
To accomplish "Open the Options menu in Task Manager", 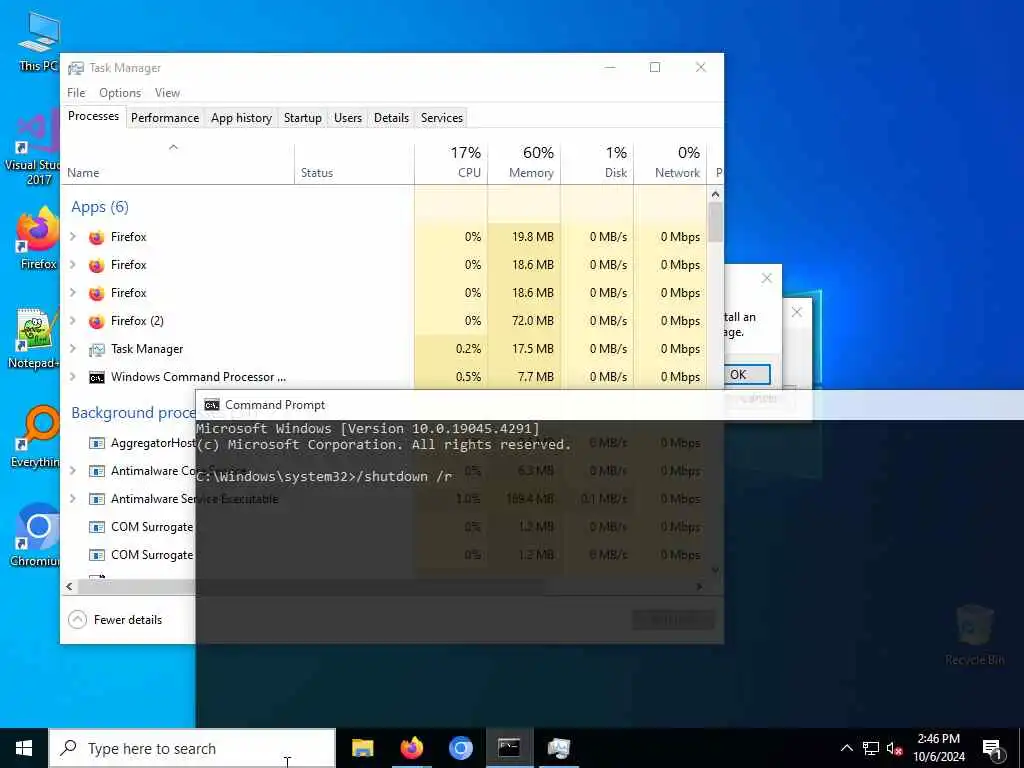I will point(120,93).
